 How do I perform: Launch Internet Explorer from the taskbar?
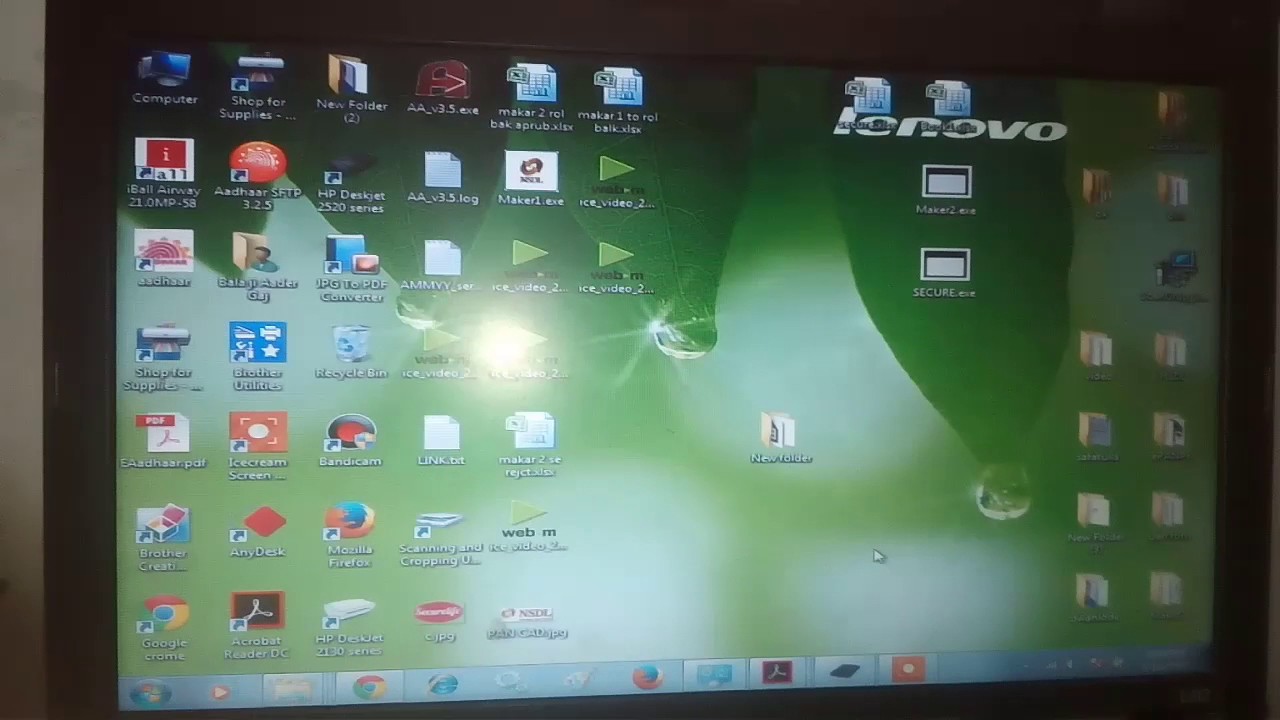(x=442, y=685)
